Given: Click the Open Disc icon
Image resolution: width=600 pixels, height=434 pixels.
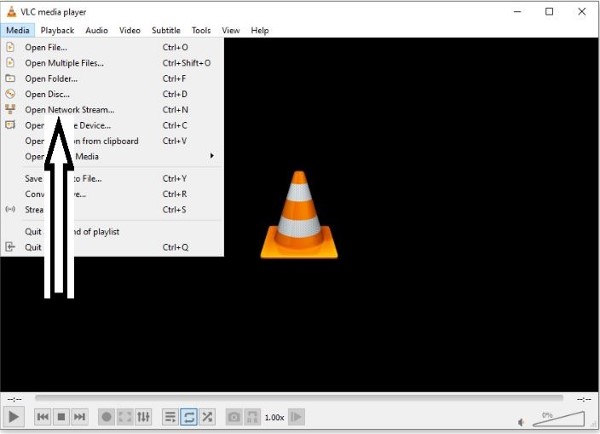Looking at the screenshot, I should point(10,94).
